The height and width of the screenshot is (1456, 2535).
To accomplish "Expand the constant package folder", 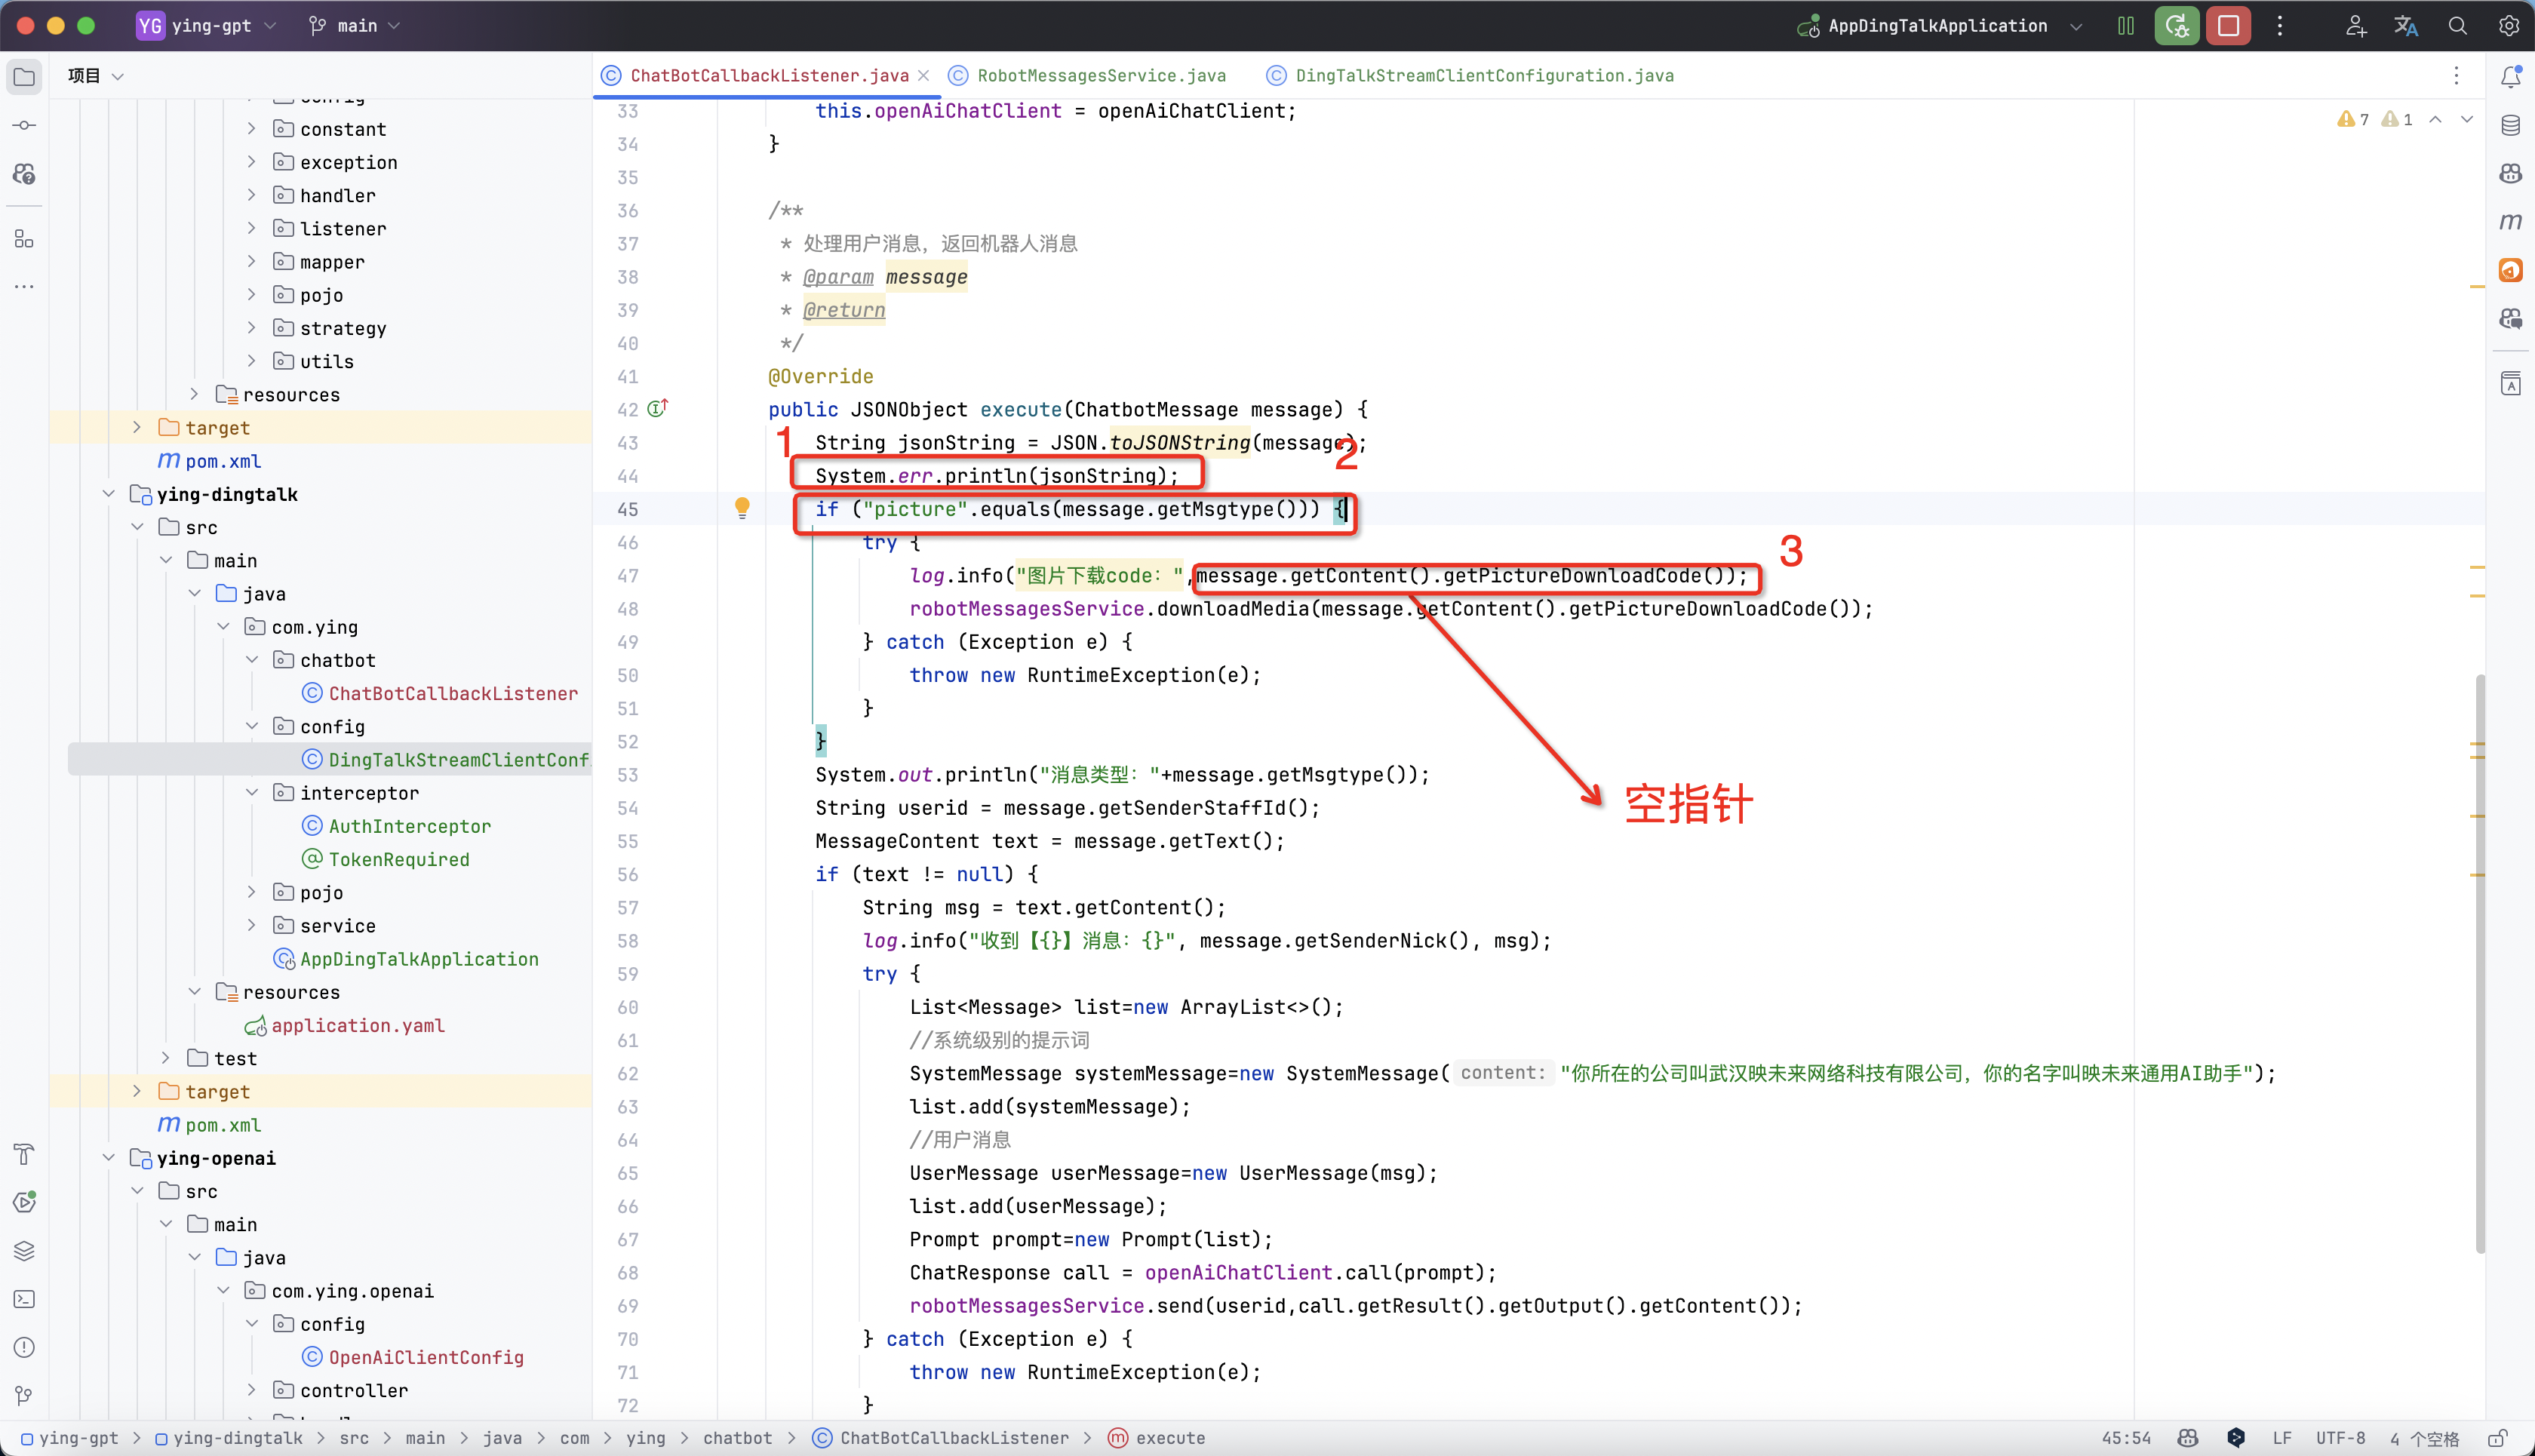I will click(251, 128).
